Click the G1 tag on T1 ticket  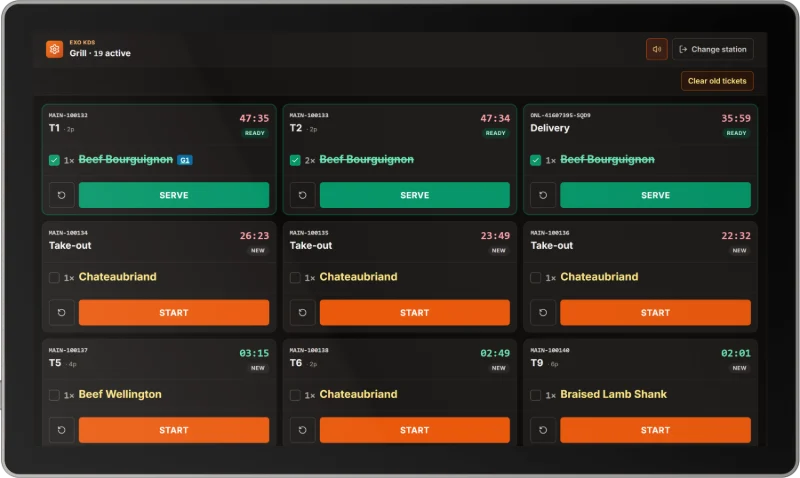pos(185,160)
